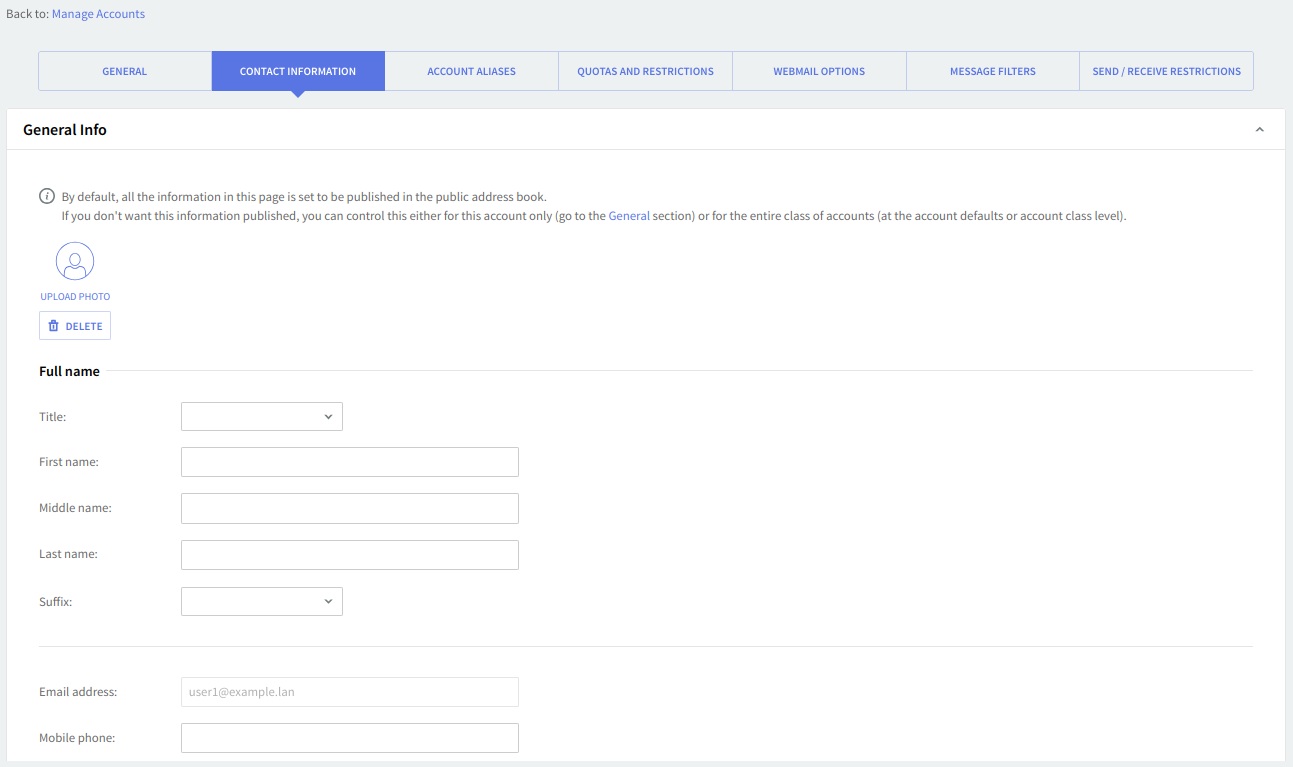Open the Suffix dropdown
This screenshot has height=767, width=1293.
[x=261, y=601]
